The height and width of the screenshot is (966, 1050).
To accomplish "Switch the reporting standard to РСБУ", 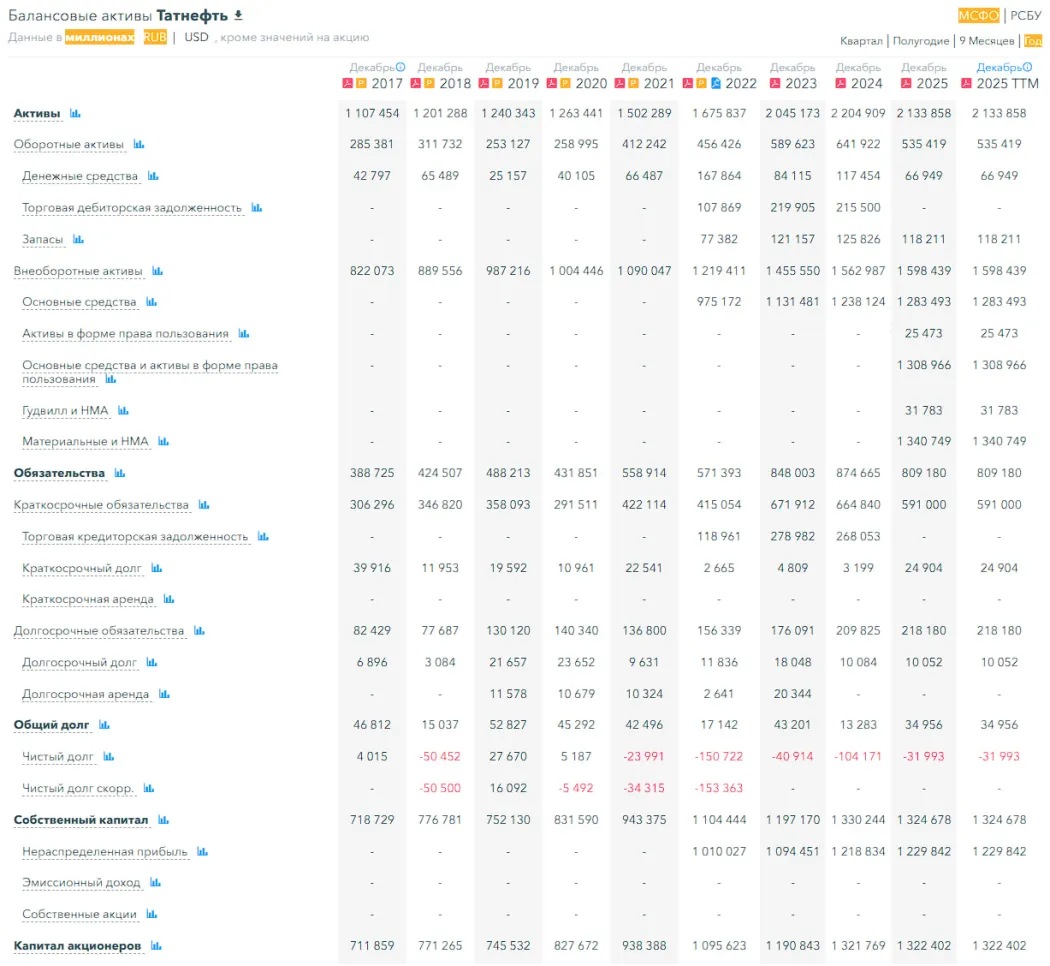I will [1025, 15].
